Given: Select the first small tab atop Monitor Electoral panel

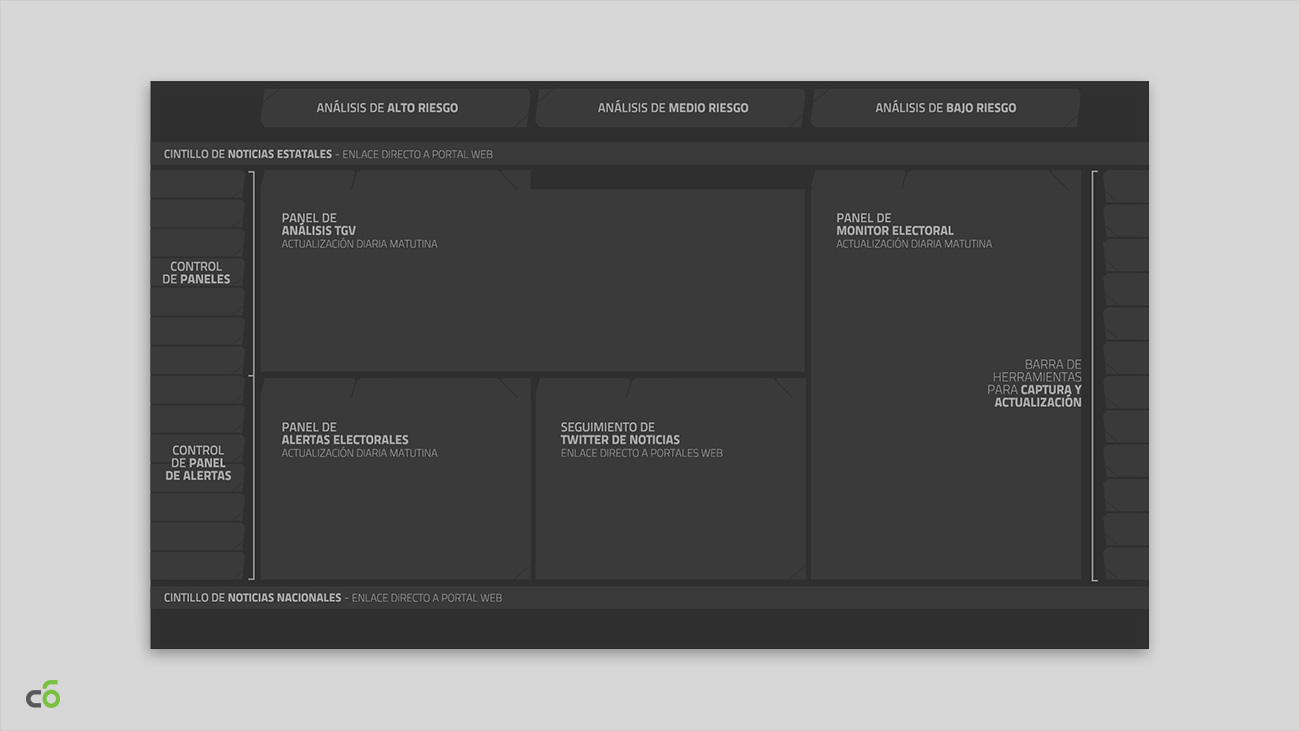Looking at the screenshot, I should 858,180.
